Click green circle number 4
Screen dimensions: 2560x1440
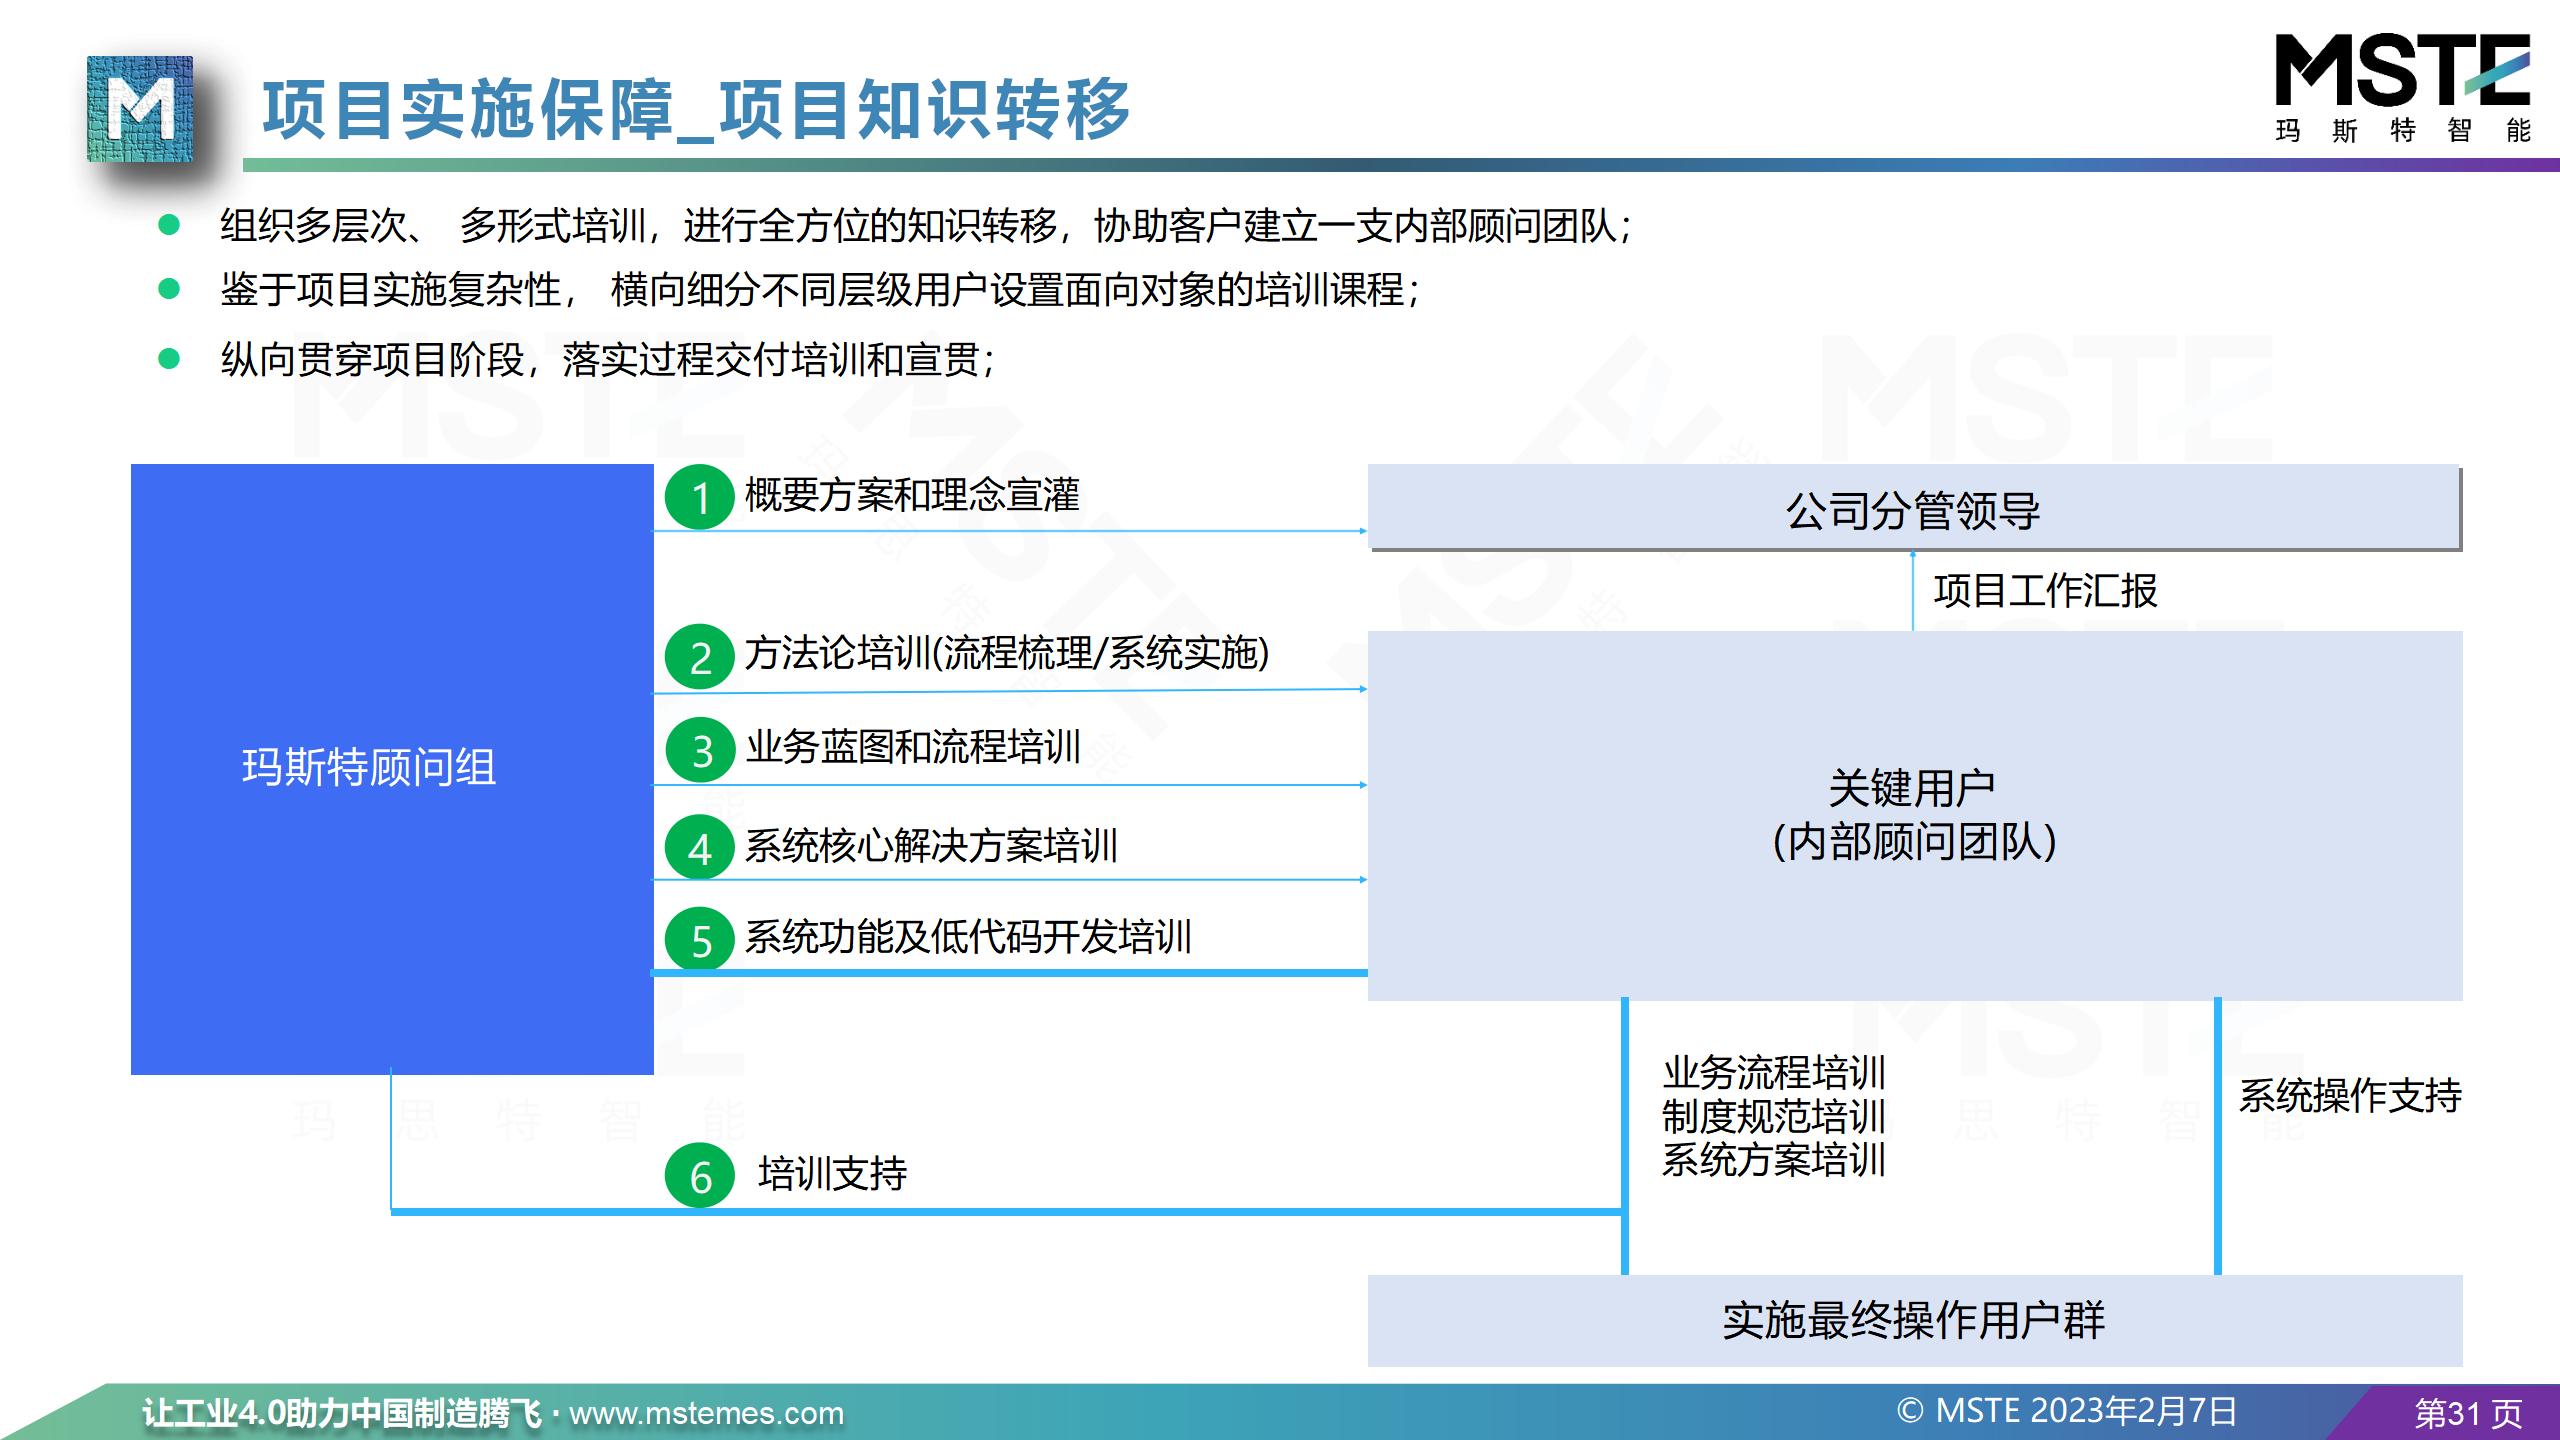point(700,848)
